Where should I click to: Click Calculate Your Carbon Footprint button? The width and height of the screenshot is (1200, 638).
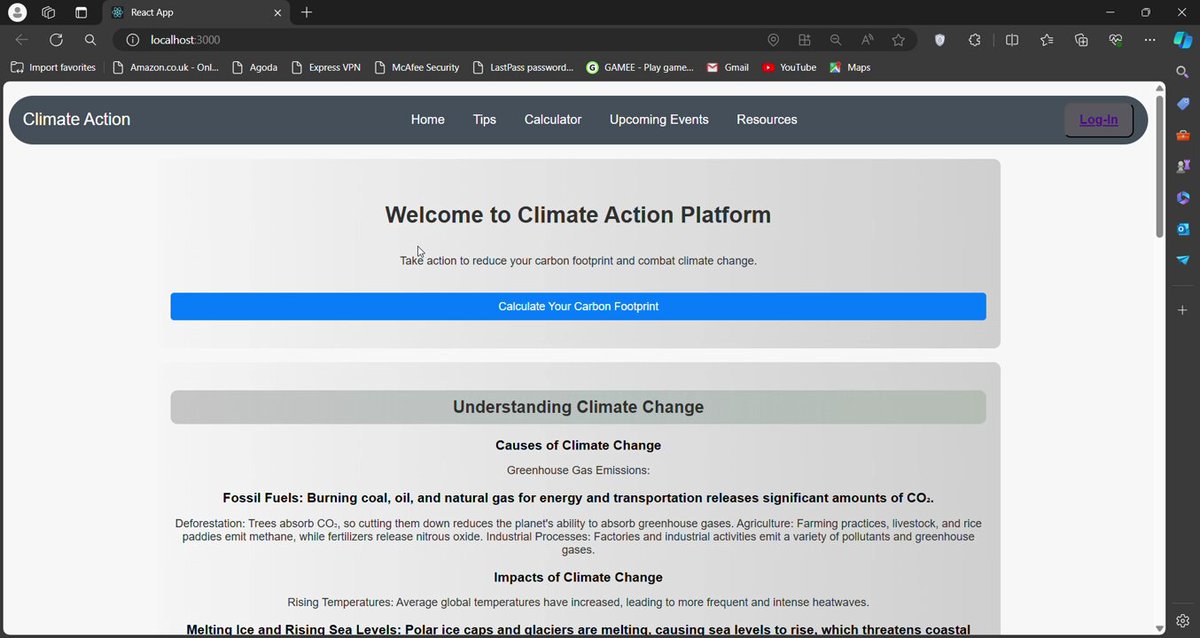coord(578,306)
